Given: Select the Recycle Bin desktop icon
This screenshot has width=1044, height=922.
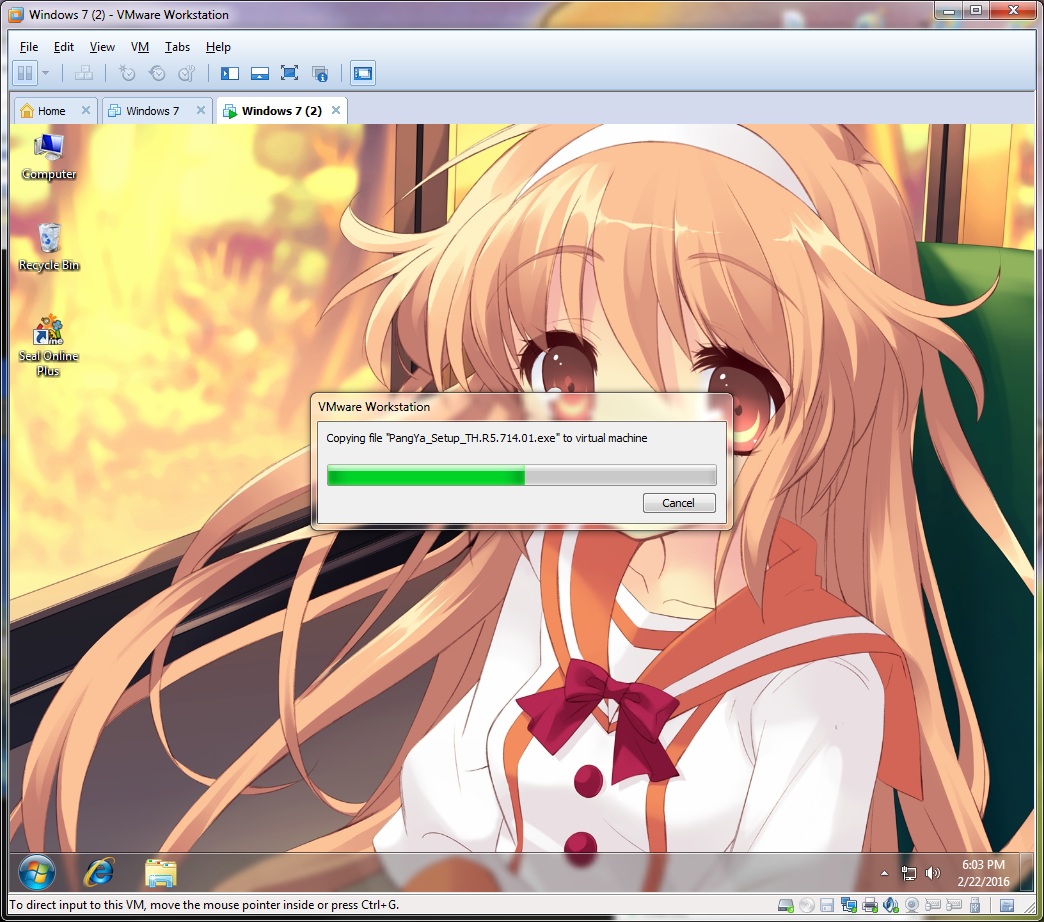Looking at the screenshot, I should coord(49,248).
